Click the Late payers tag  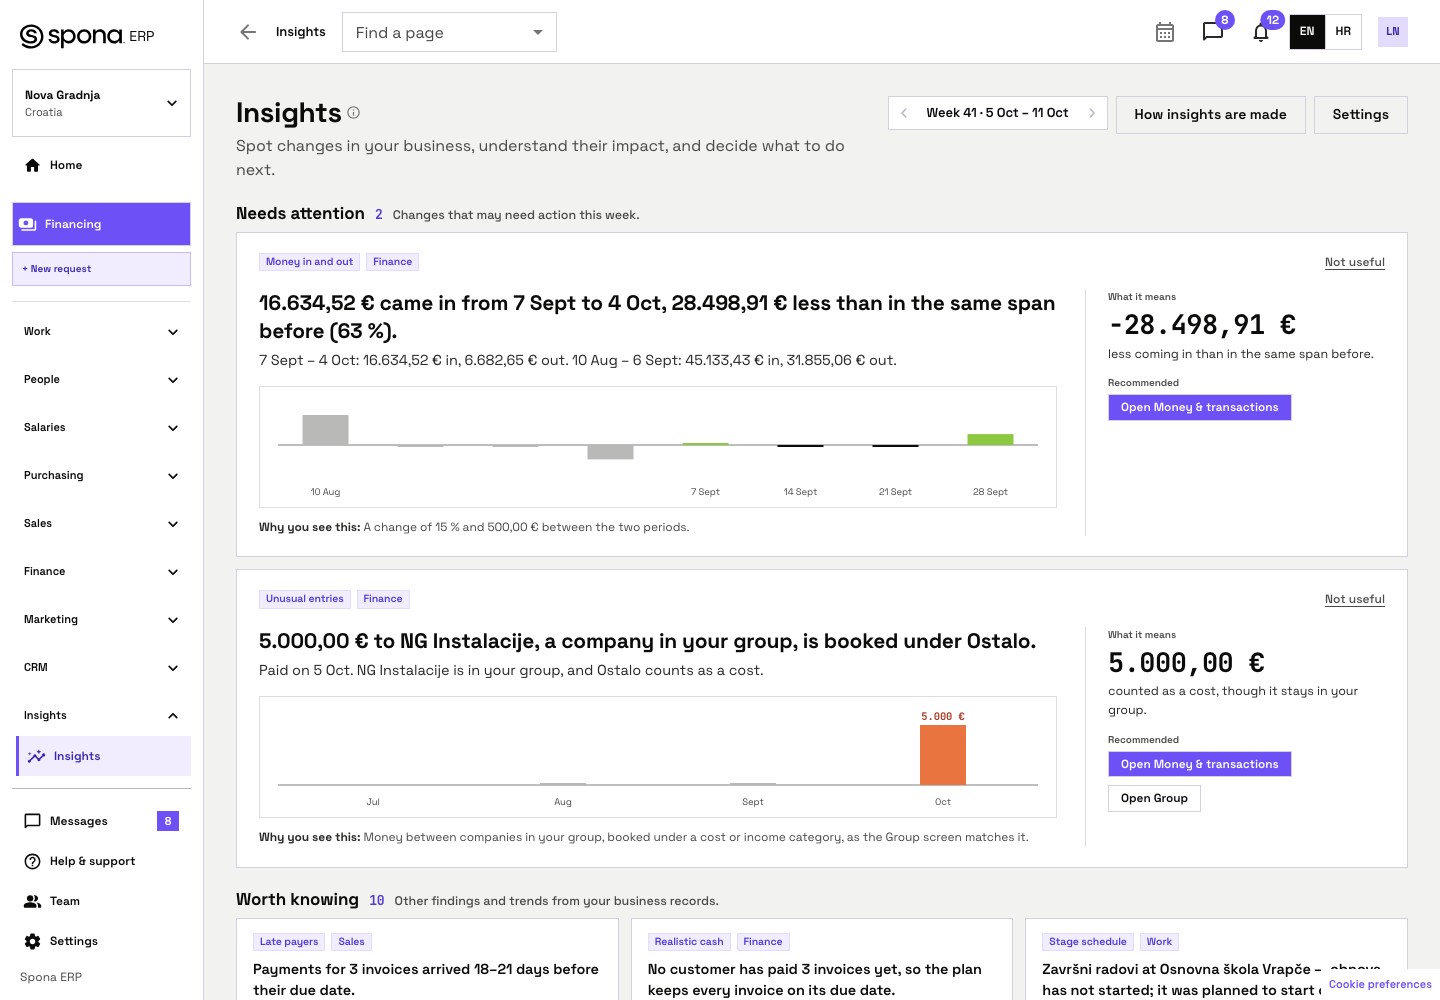[289, 942]
